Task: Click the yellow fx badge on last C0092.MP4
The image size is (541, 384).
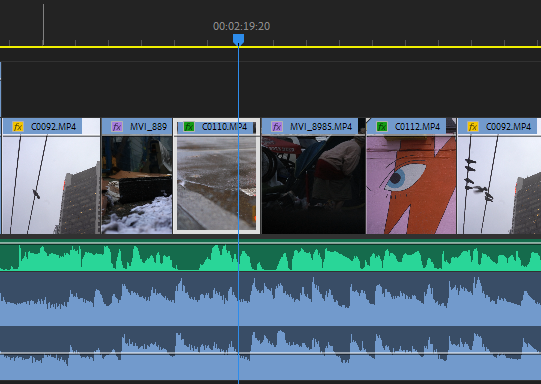Action: coord(473,127)
